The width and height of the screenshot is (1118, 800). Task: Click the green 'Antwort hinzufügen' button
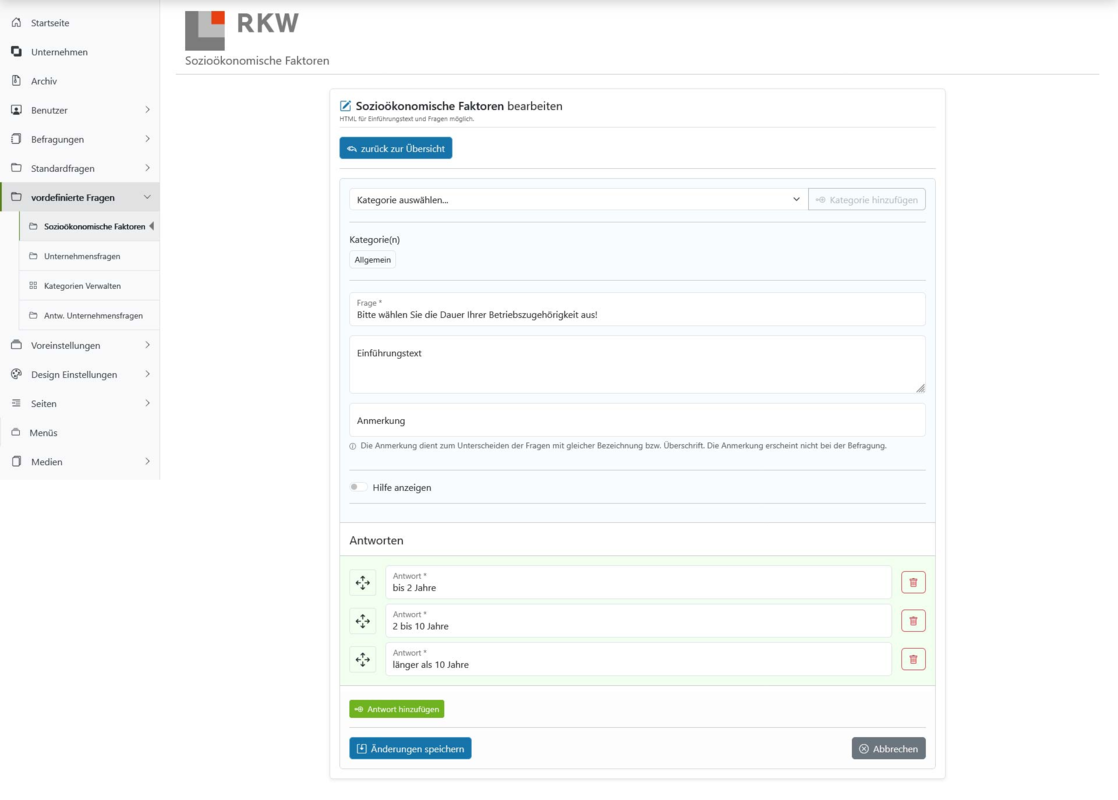pyautogui.click(x=396, y=709)
